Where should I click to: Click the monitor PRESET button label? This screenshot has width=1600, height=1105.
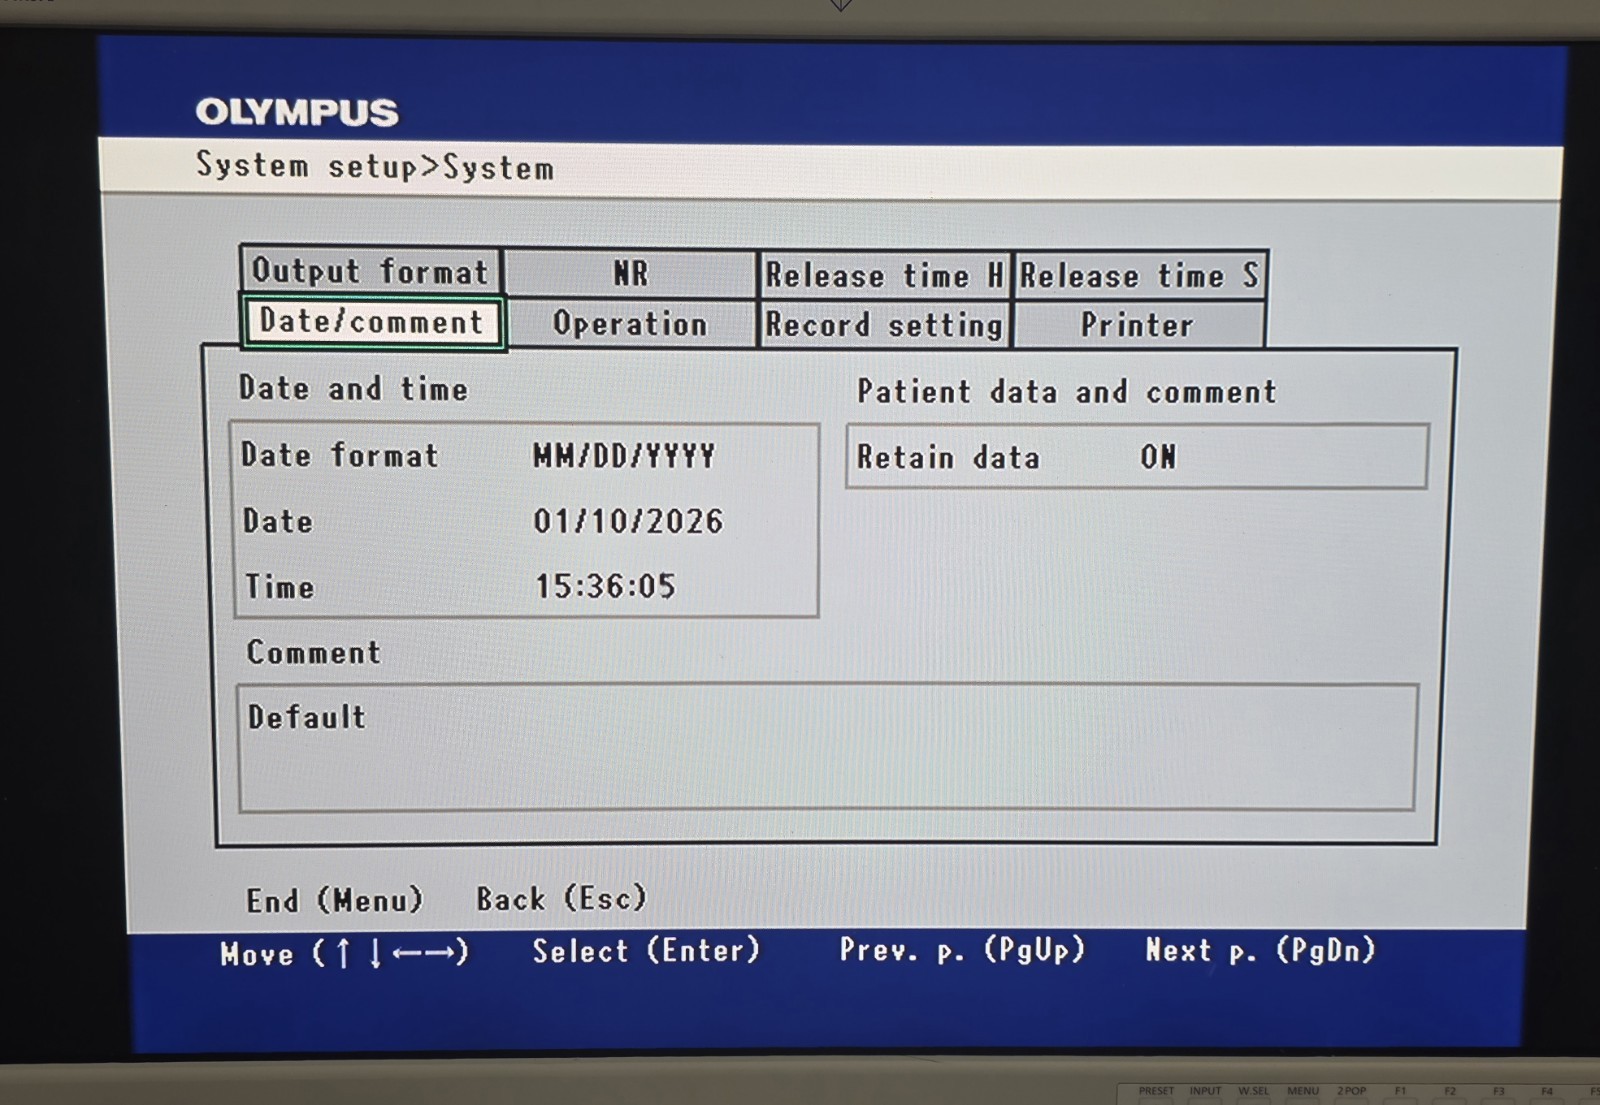(1156, 1091)
